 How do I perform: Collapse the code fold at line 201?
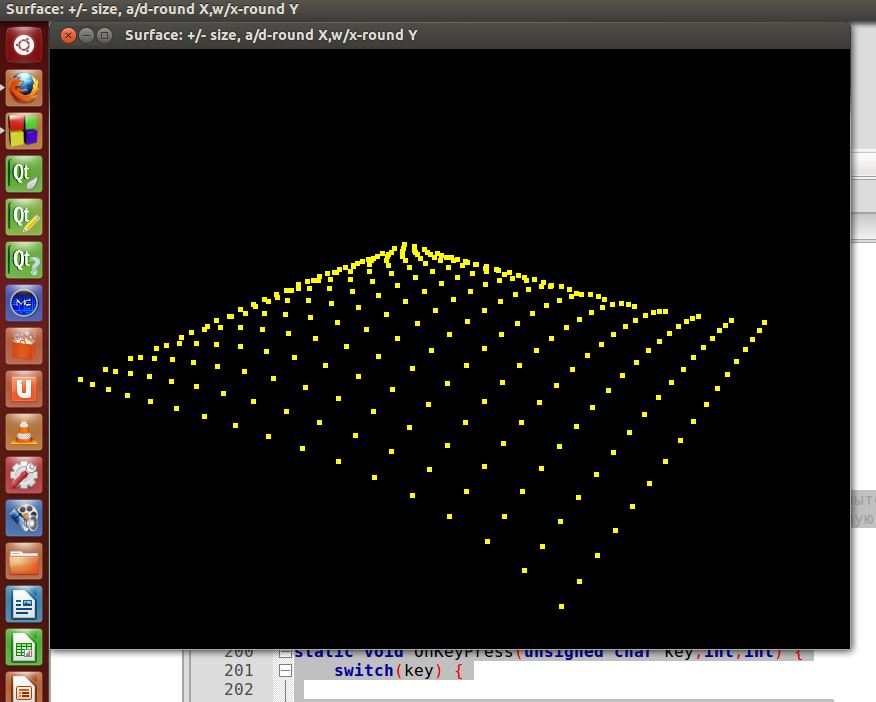(285, 670)
